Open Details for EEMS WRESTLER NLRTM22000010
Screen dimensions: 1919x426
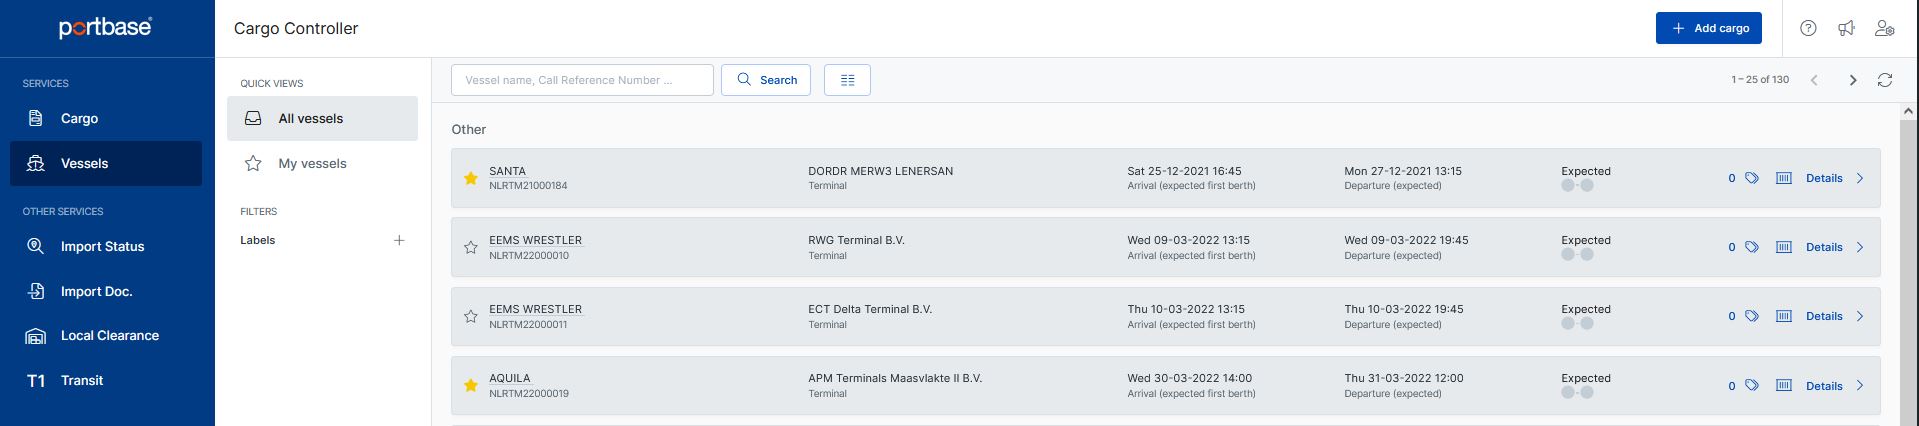point(1824,247)
